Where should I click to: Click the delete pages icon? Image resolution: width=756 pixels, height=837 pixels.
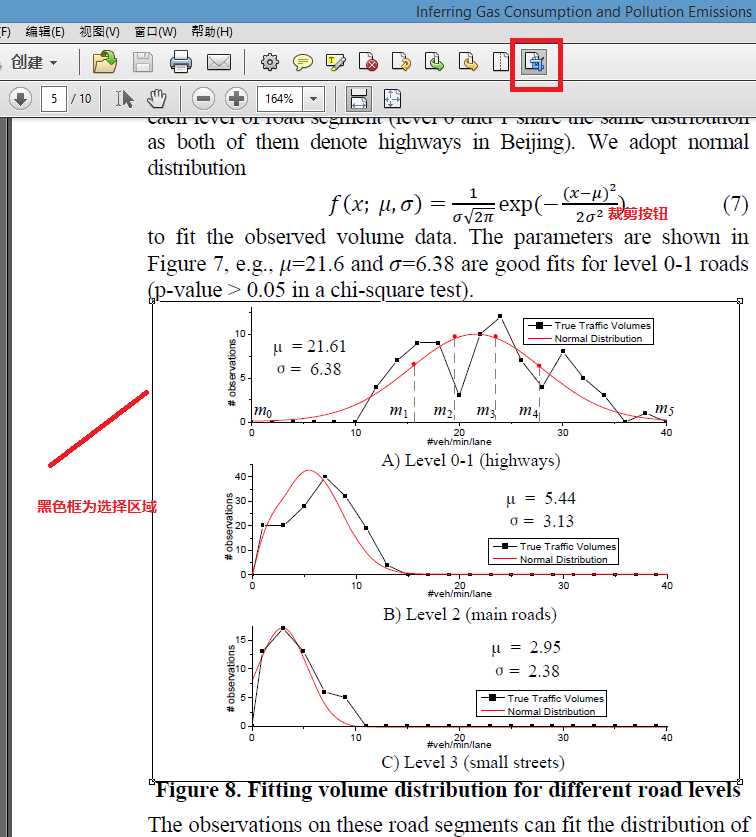368,62
